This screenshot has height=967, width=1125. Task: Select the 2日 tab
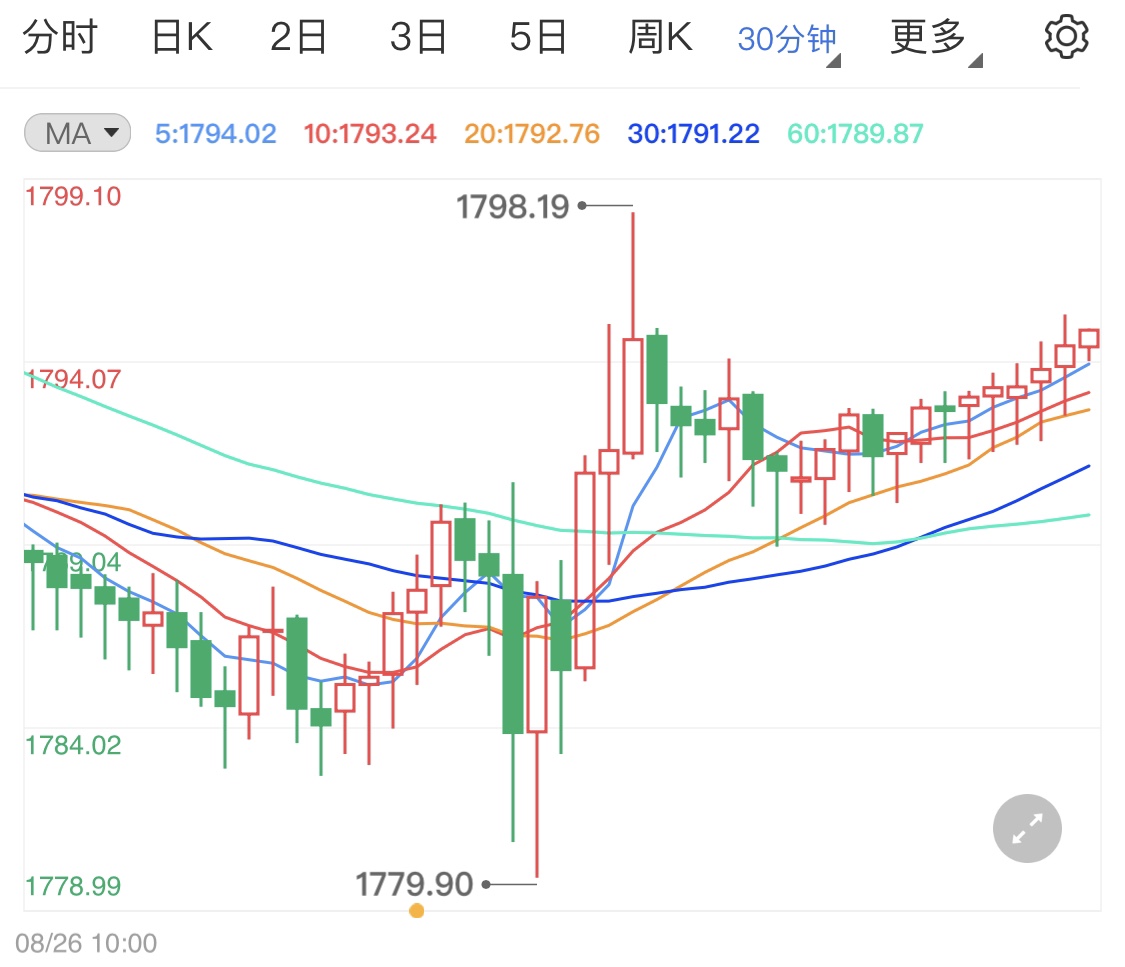[x=298, y=37]
